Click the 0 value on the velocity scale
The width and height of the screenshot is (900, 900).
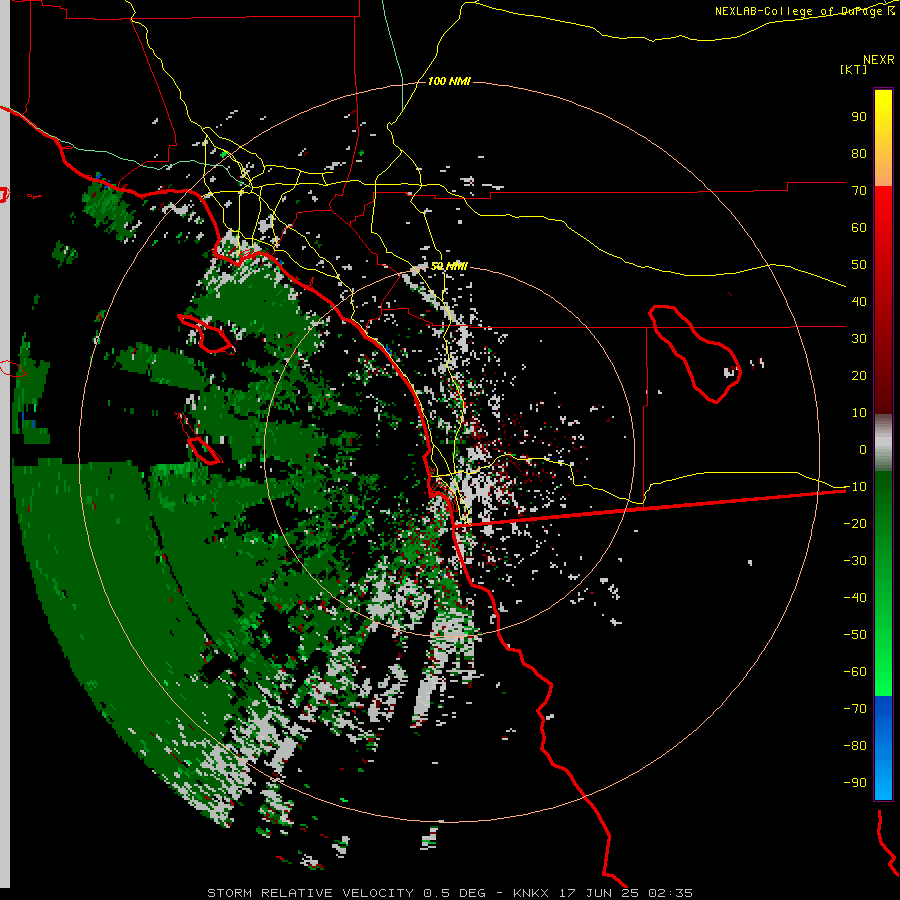pyautogui.click(x=863, y=449)
